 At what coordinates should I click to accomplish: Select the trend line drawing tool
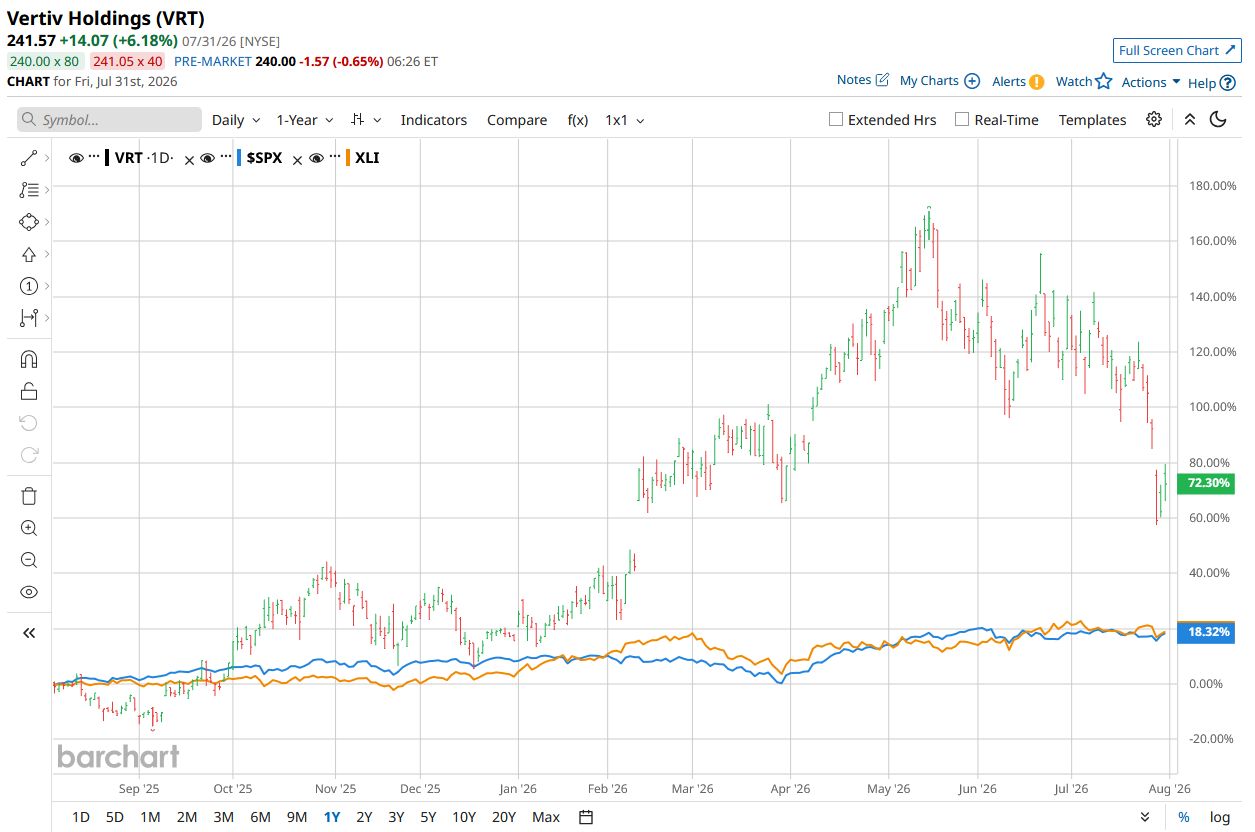pyautogui.click(x=29, y=158)
